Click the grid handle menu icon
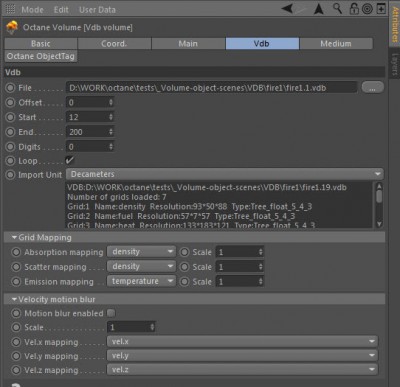The image size is (400, 387). pyautogui.click(x=11, y=9)
